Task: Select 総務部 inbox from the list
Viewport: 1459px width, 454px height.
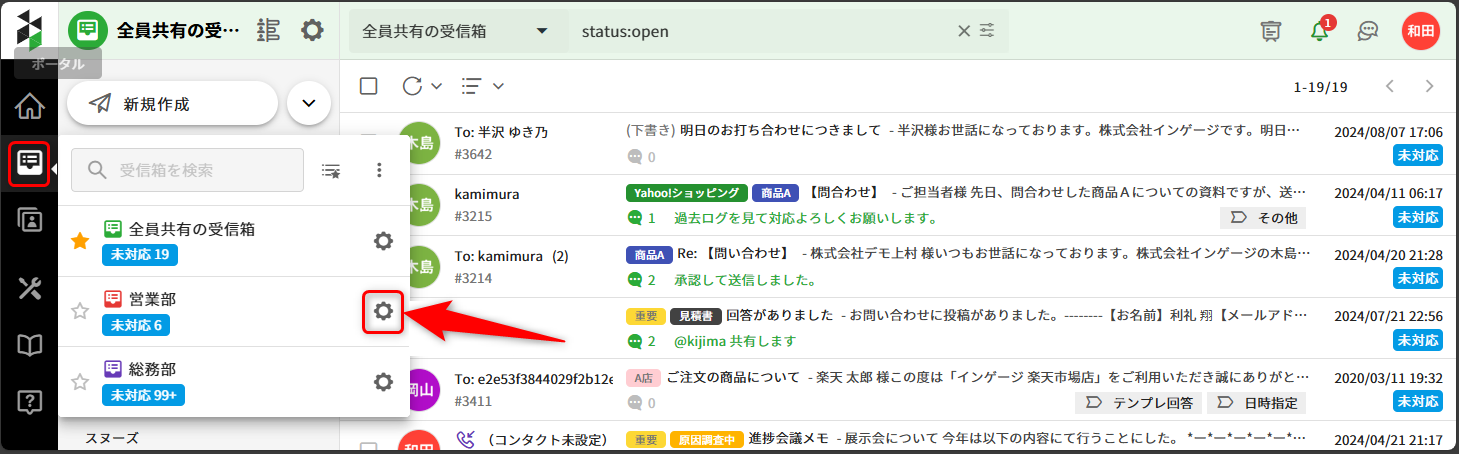Action: click(x=152, y=370)
